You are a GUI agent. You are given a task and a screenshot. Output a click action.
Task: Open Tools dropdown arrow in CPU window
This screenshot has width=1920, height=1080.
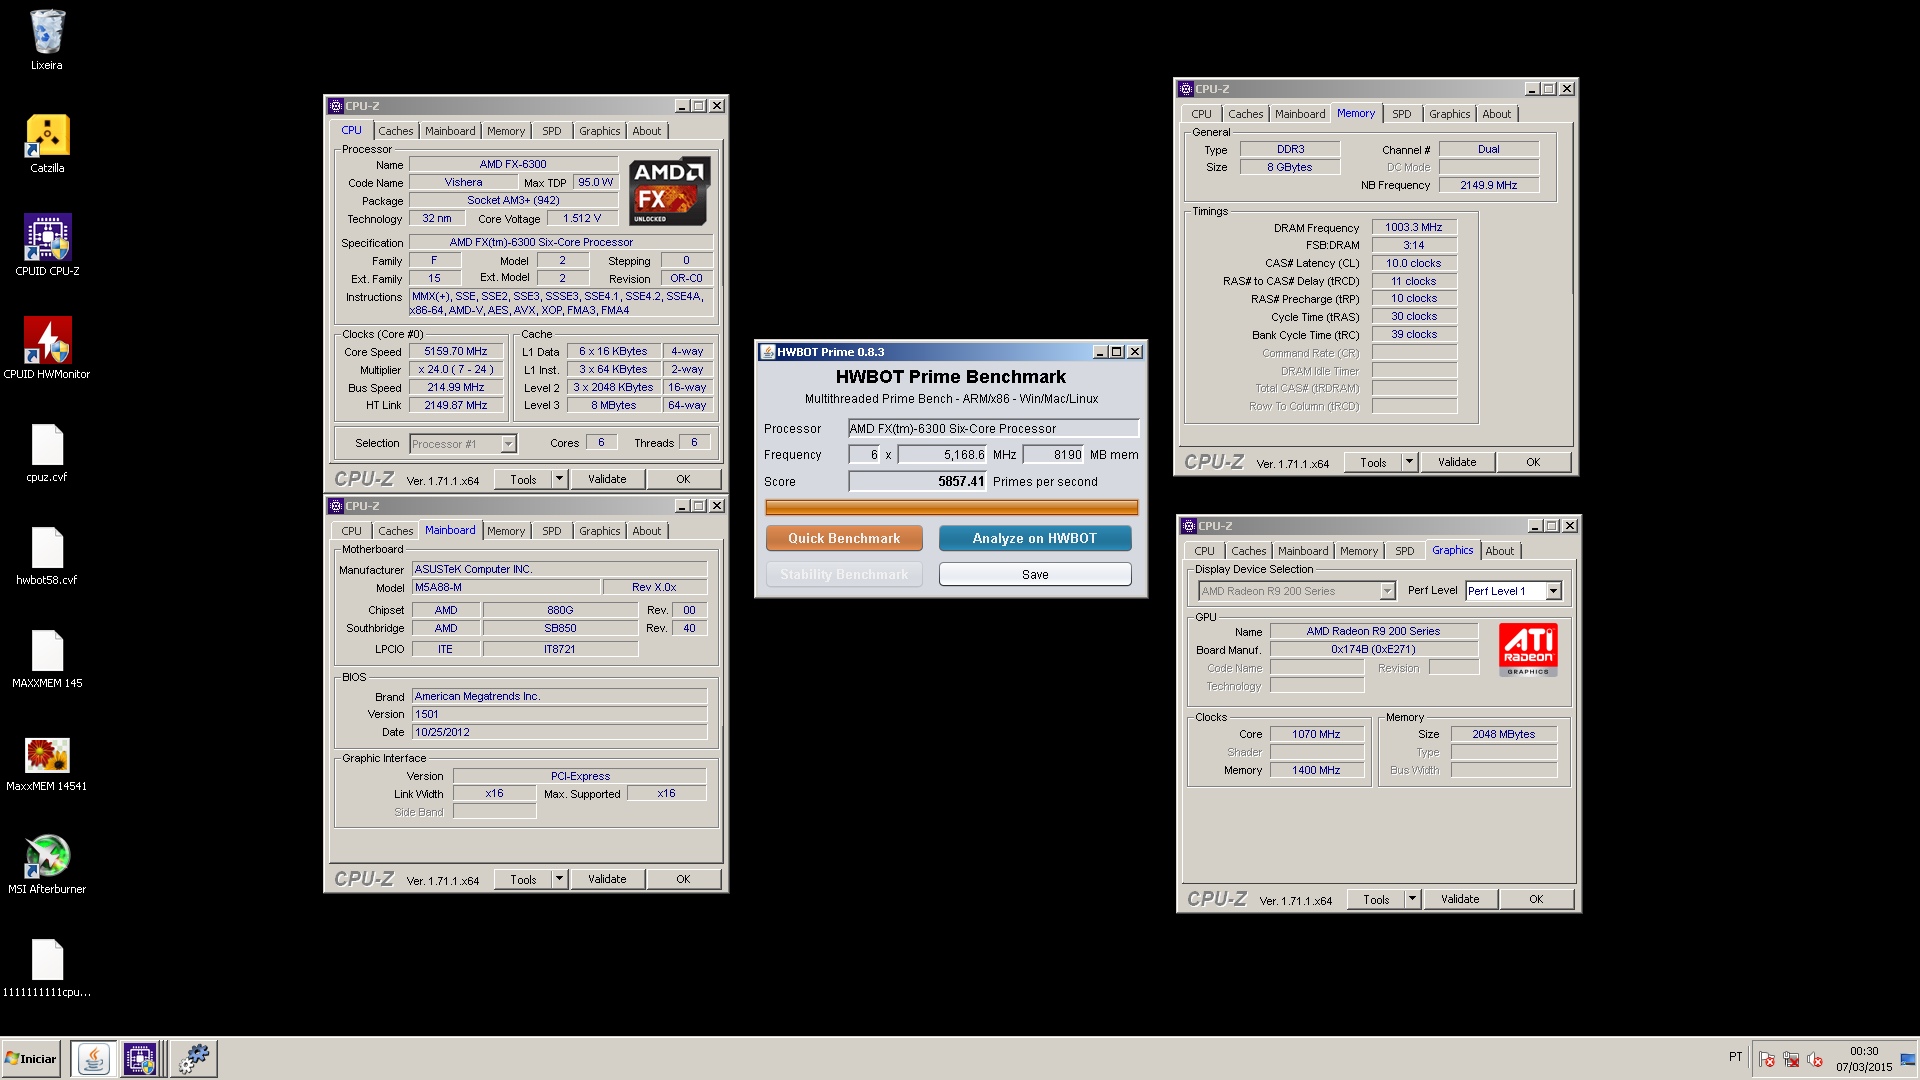[560, 479]
